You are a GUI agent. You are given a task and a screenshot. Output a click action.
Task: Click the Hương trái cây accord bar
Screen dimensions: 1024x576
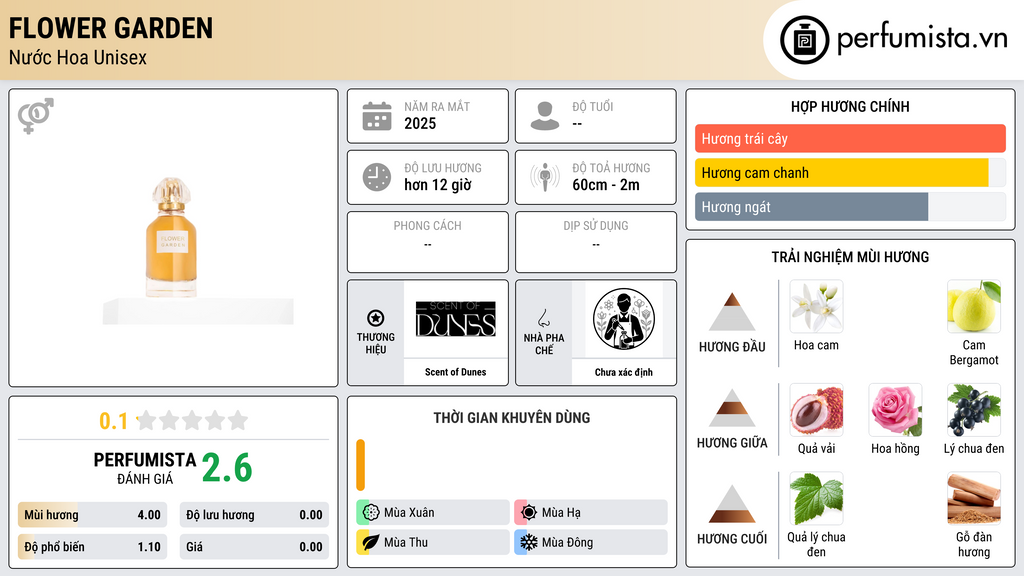coord(850,138)
